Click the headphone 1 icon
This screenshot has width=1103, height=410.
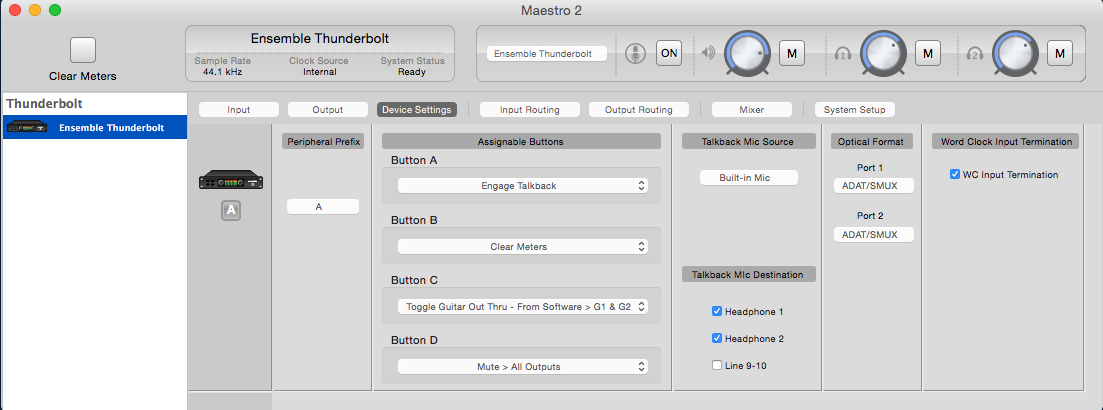click(x=843, y=54)
